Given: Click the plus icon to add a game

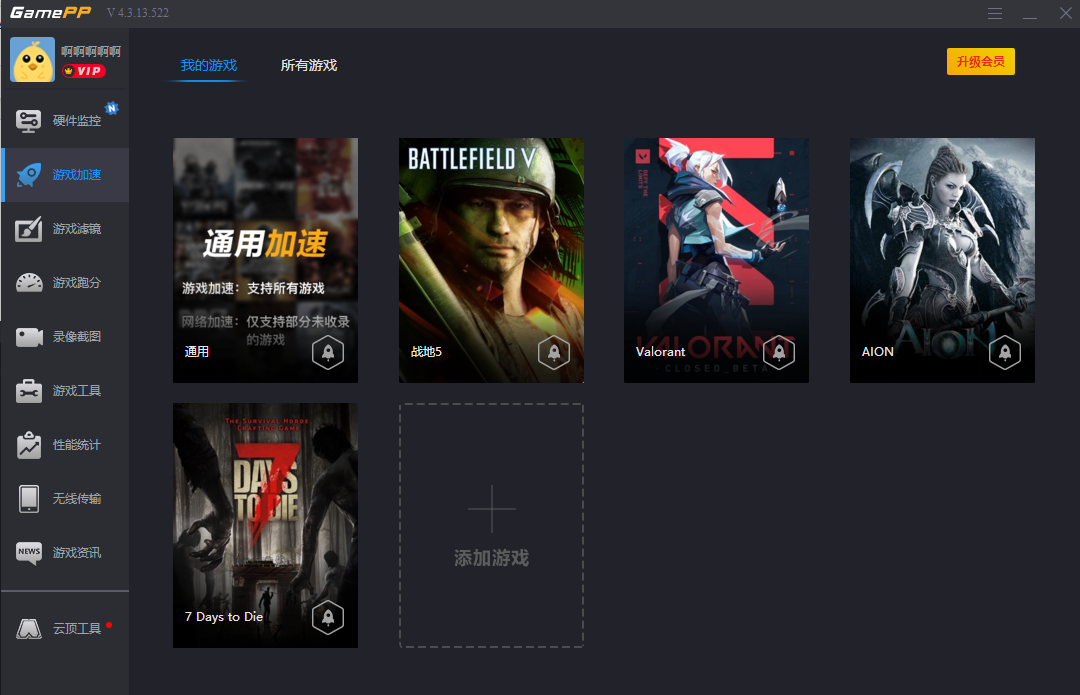Looking at the screenshot, I should (492, 509).
